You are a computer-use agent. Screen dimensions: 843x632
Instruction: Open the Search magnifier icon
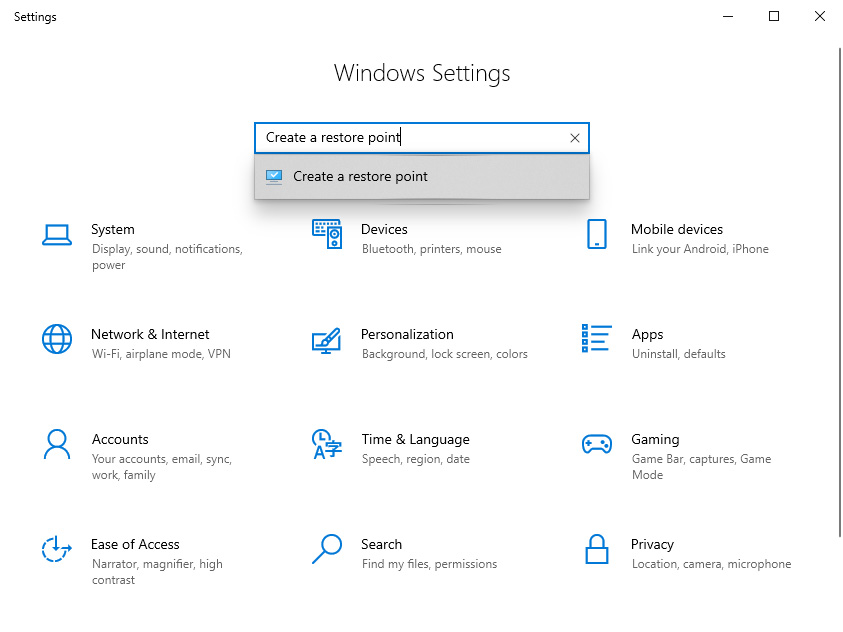pos(327,549)
